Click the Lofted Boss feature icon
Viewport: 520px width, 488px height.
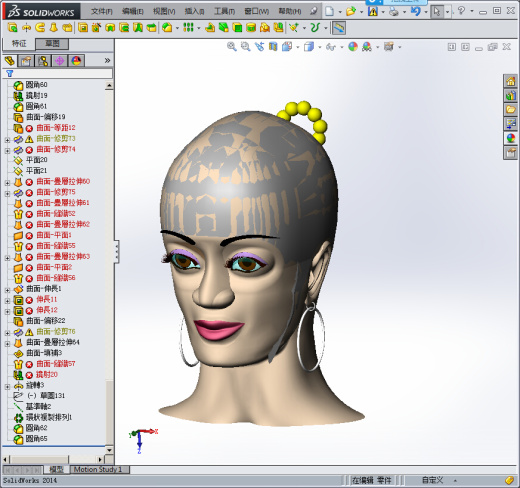tap(54, 28)
